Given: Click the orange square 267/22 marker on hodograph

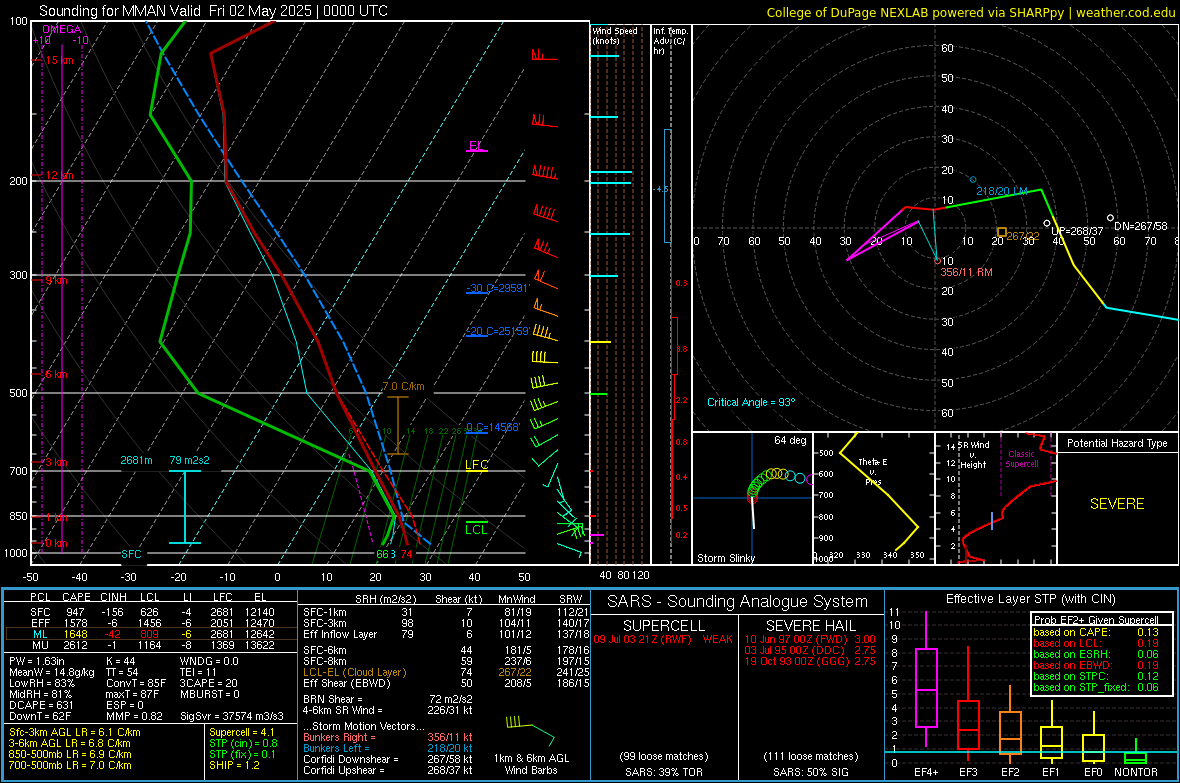Looking at the screenshot, I should (1002, 233).
